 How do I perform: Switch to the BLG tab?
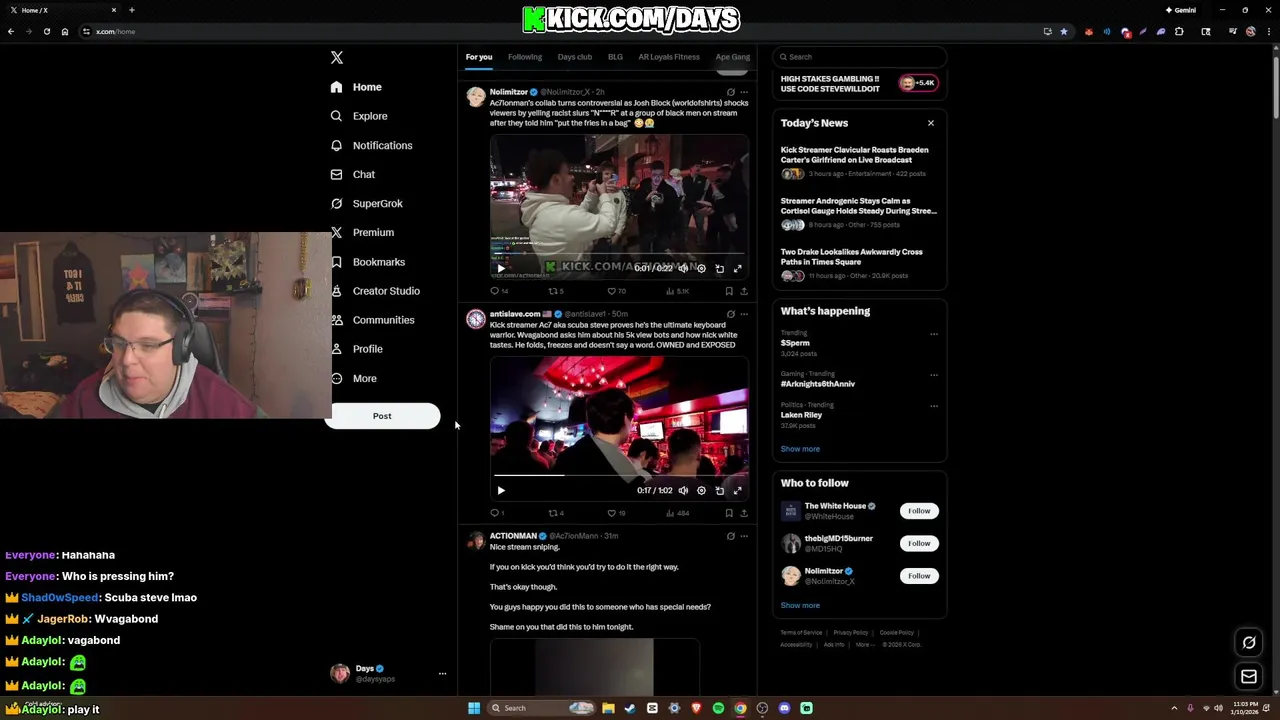(x=615, y=57)
